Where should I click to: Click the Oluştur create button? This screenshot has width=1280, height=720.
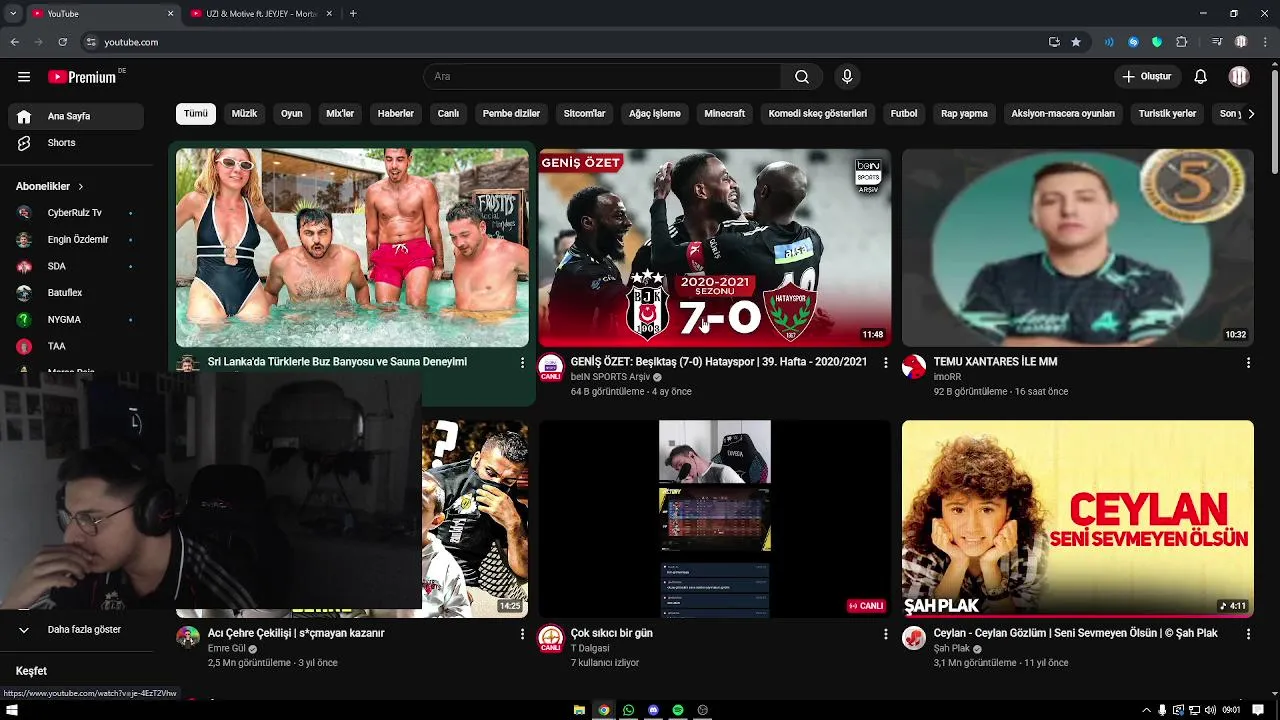tap(1147, 77)
